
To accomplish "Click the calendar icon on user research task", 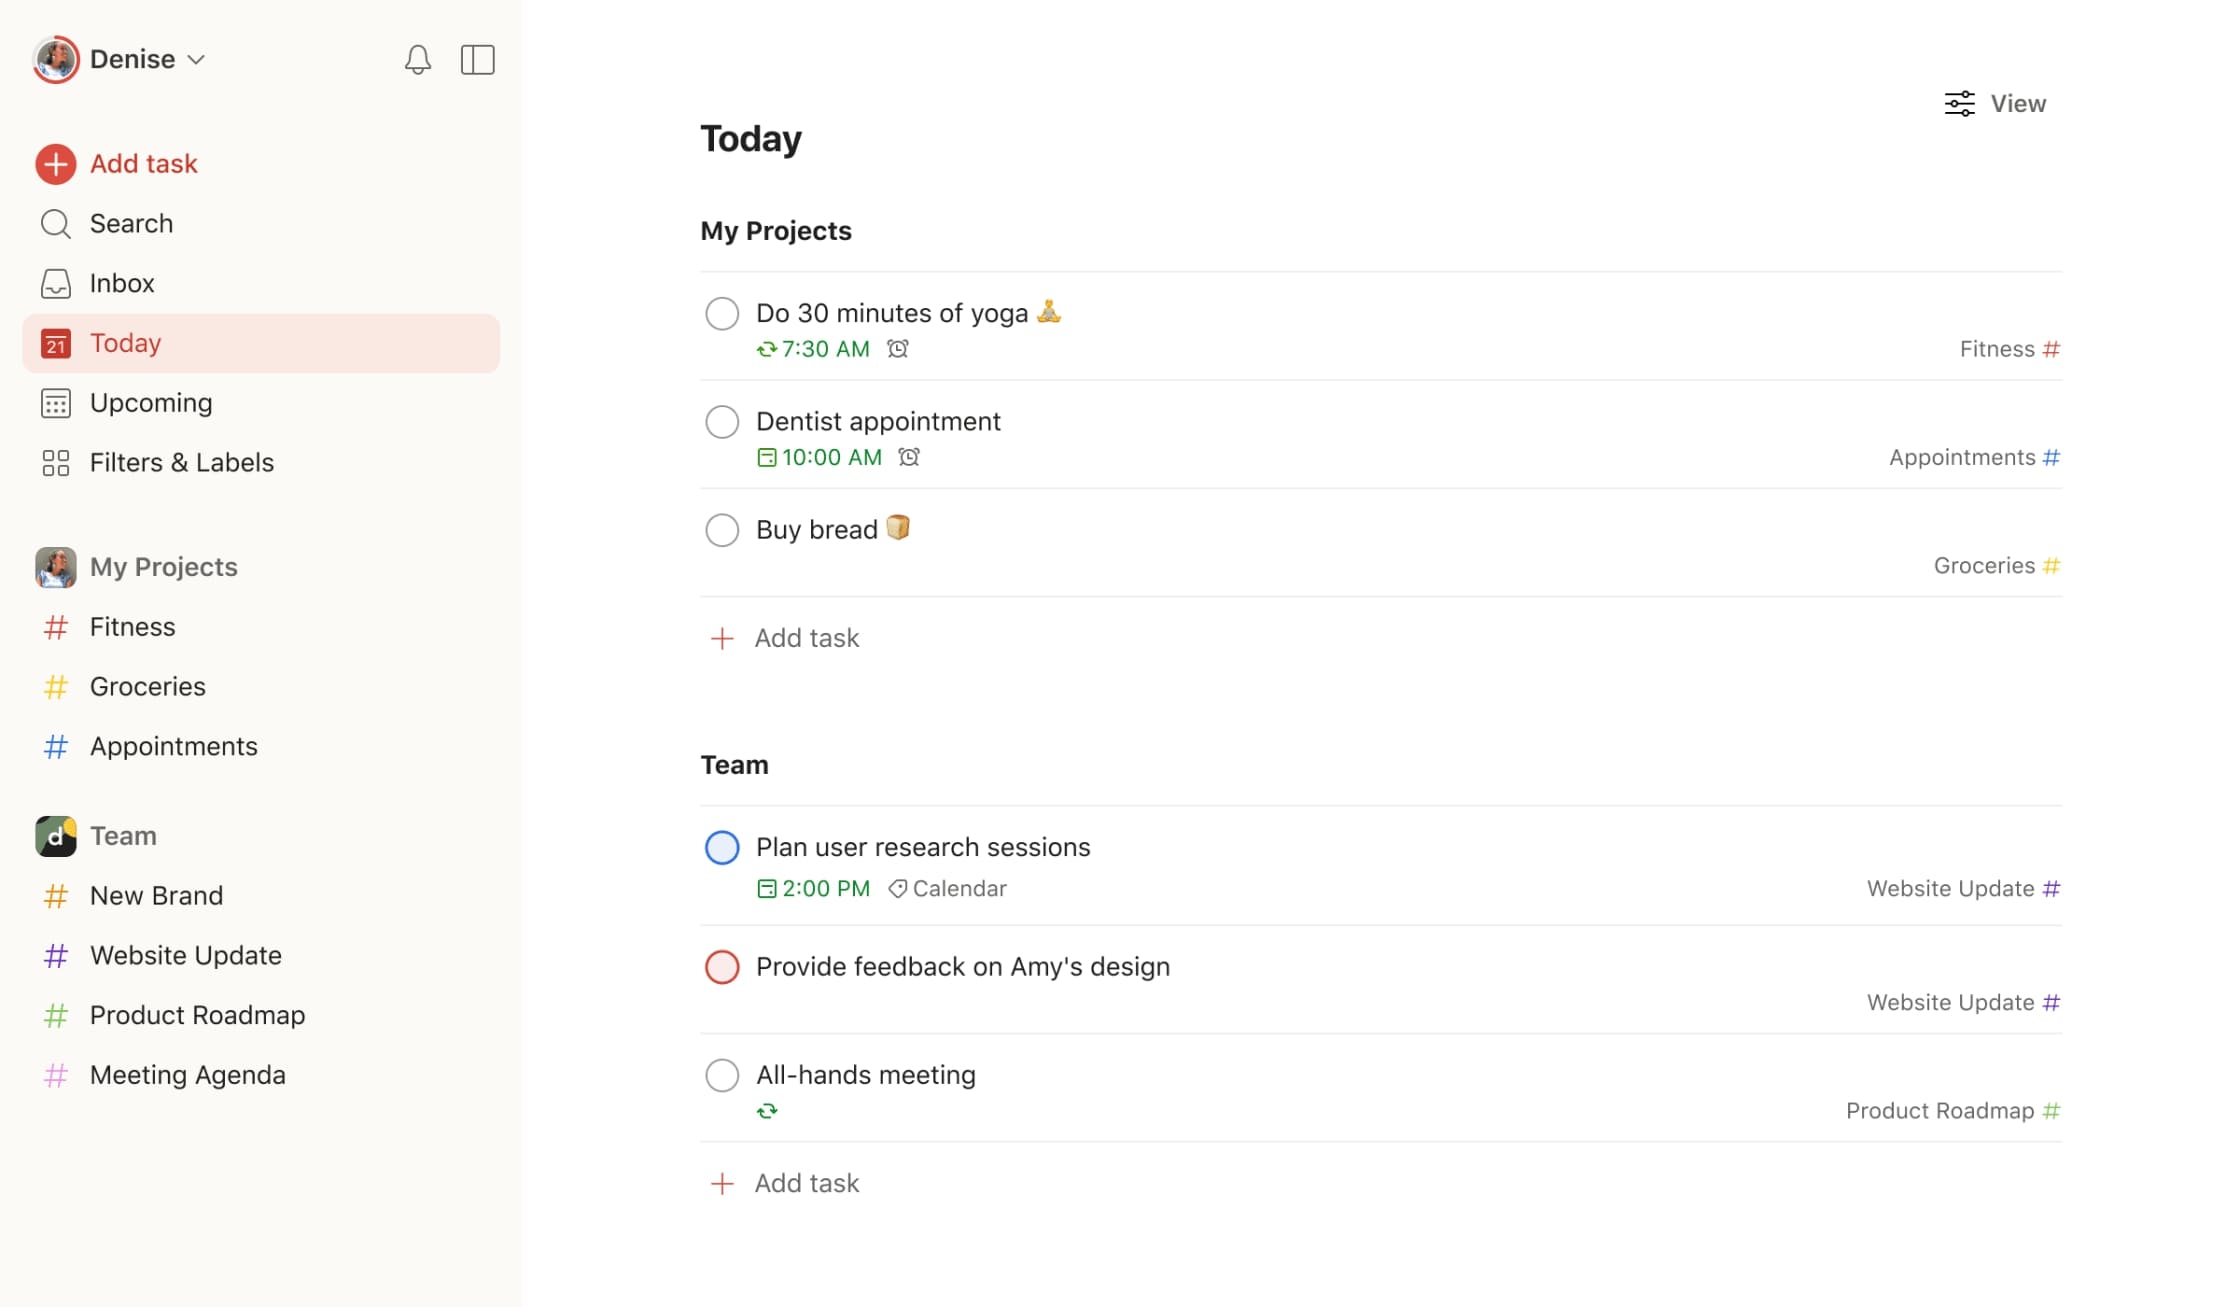I will coord(768,887).
